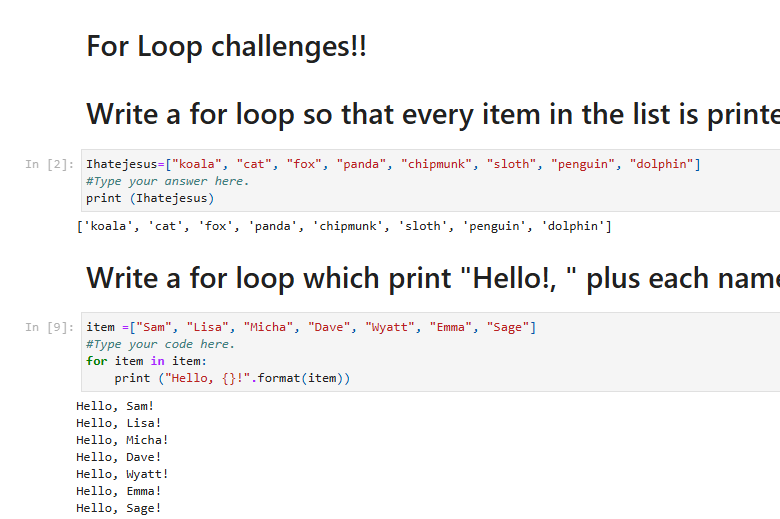Click the 'Hello, Emma!' output line

[118, 491]
